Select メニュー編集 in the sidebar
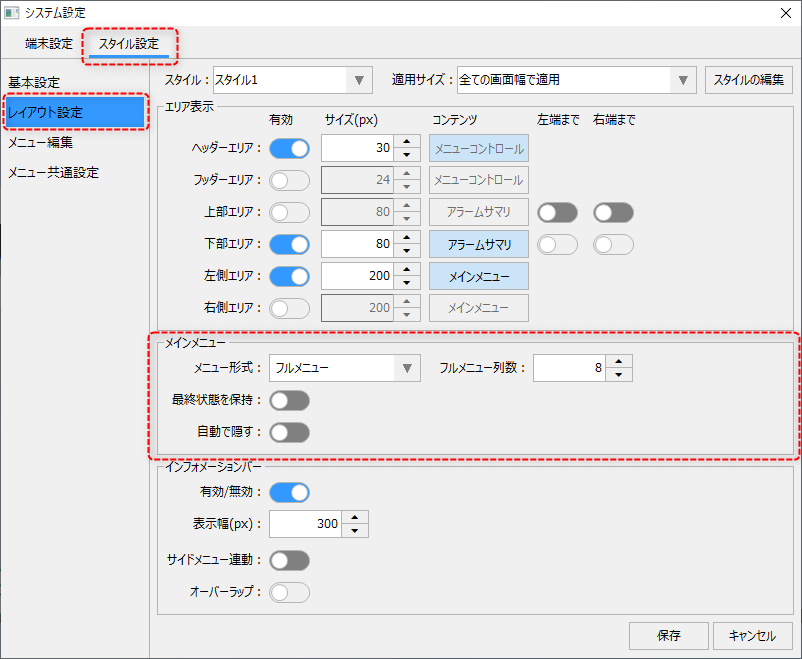 coord(40,142)
